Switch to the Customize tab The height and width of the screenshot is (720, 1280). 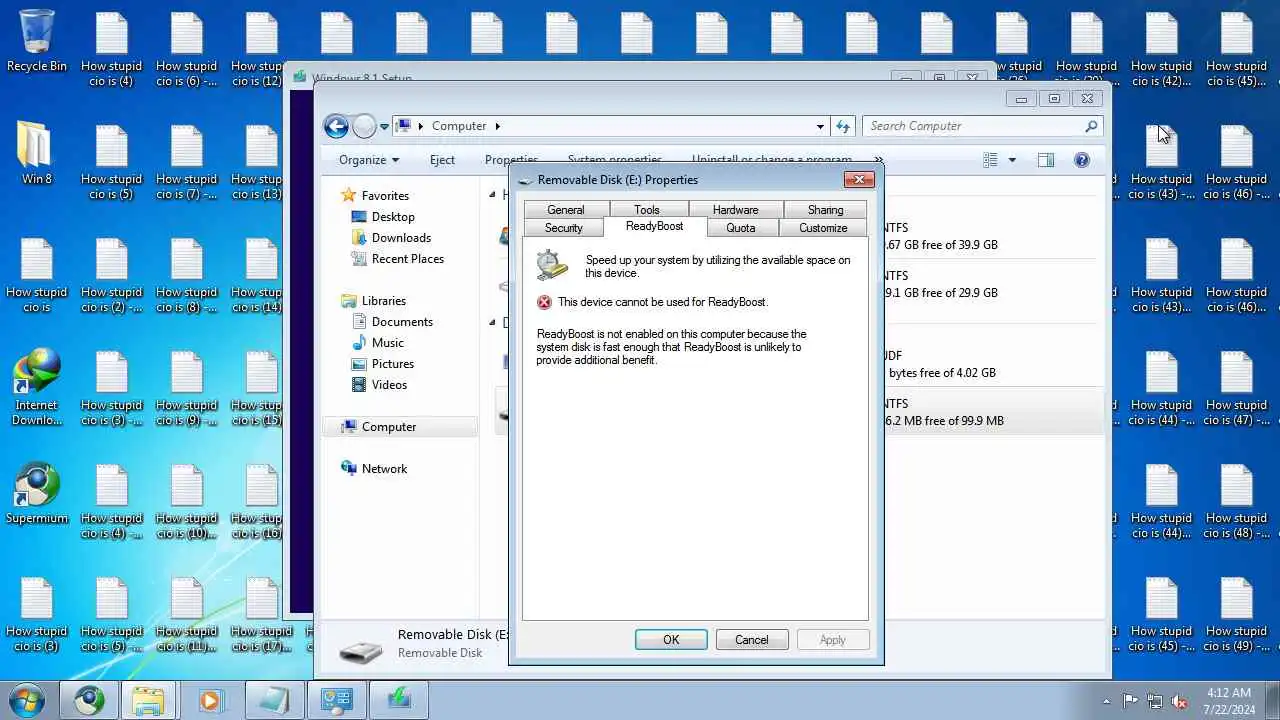[x=823, y=228]
